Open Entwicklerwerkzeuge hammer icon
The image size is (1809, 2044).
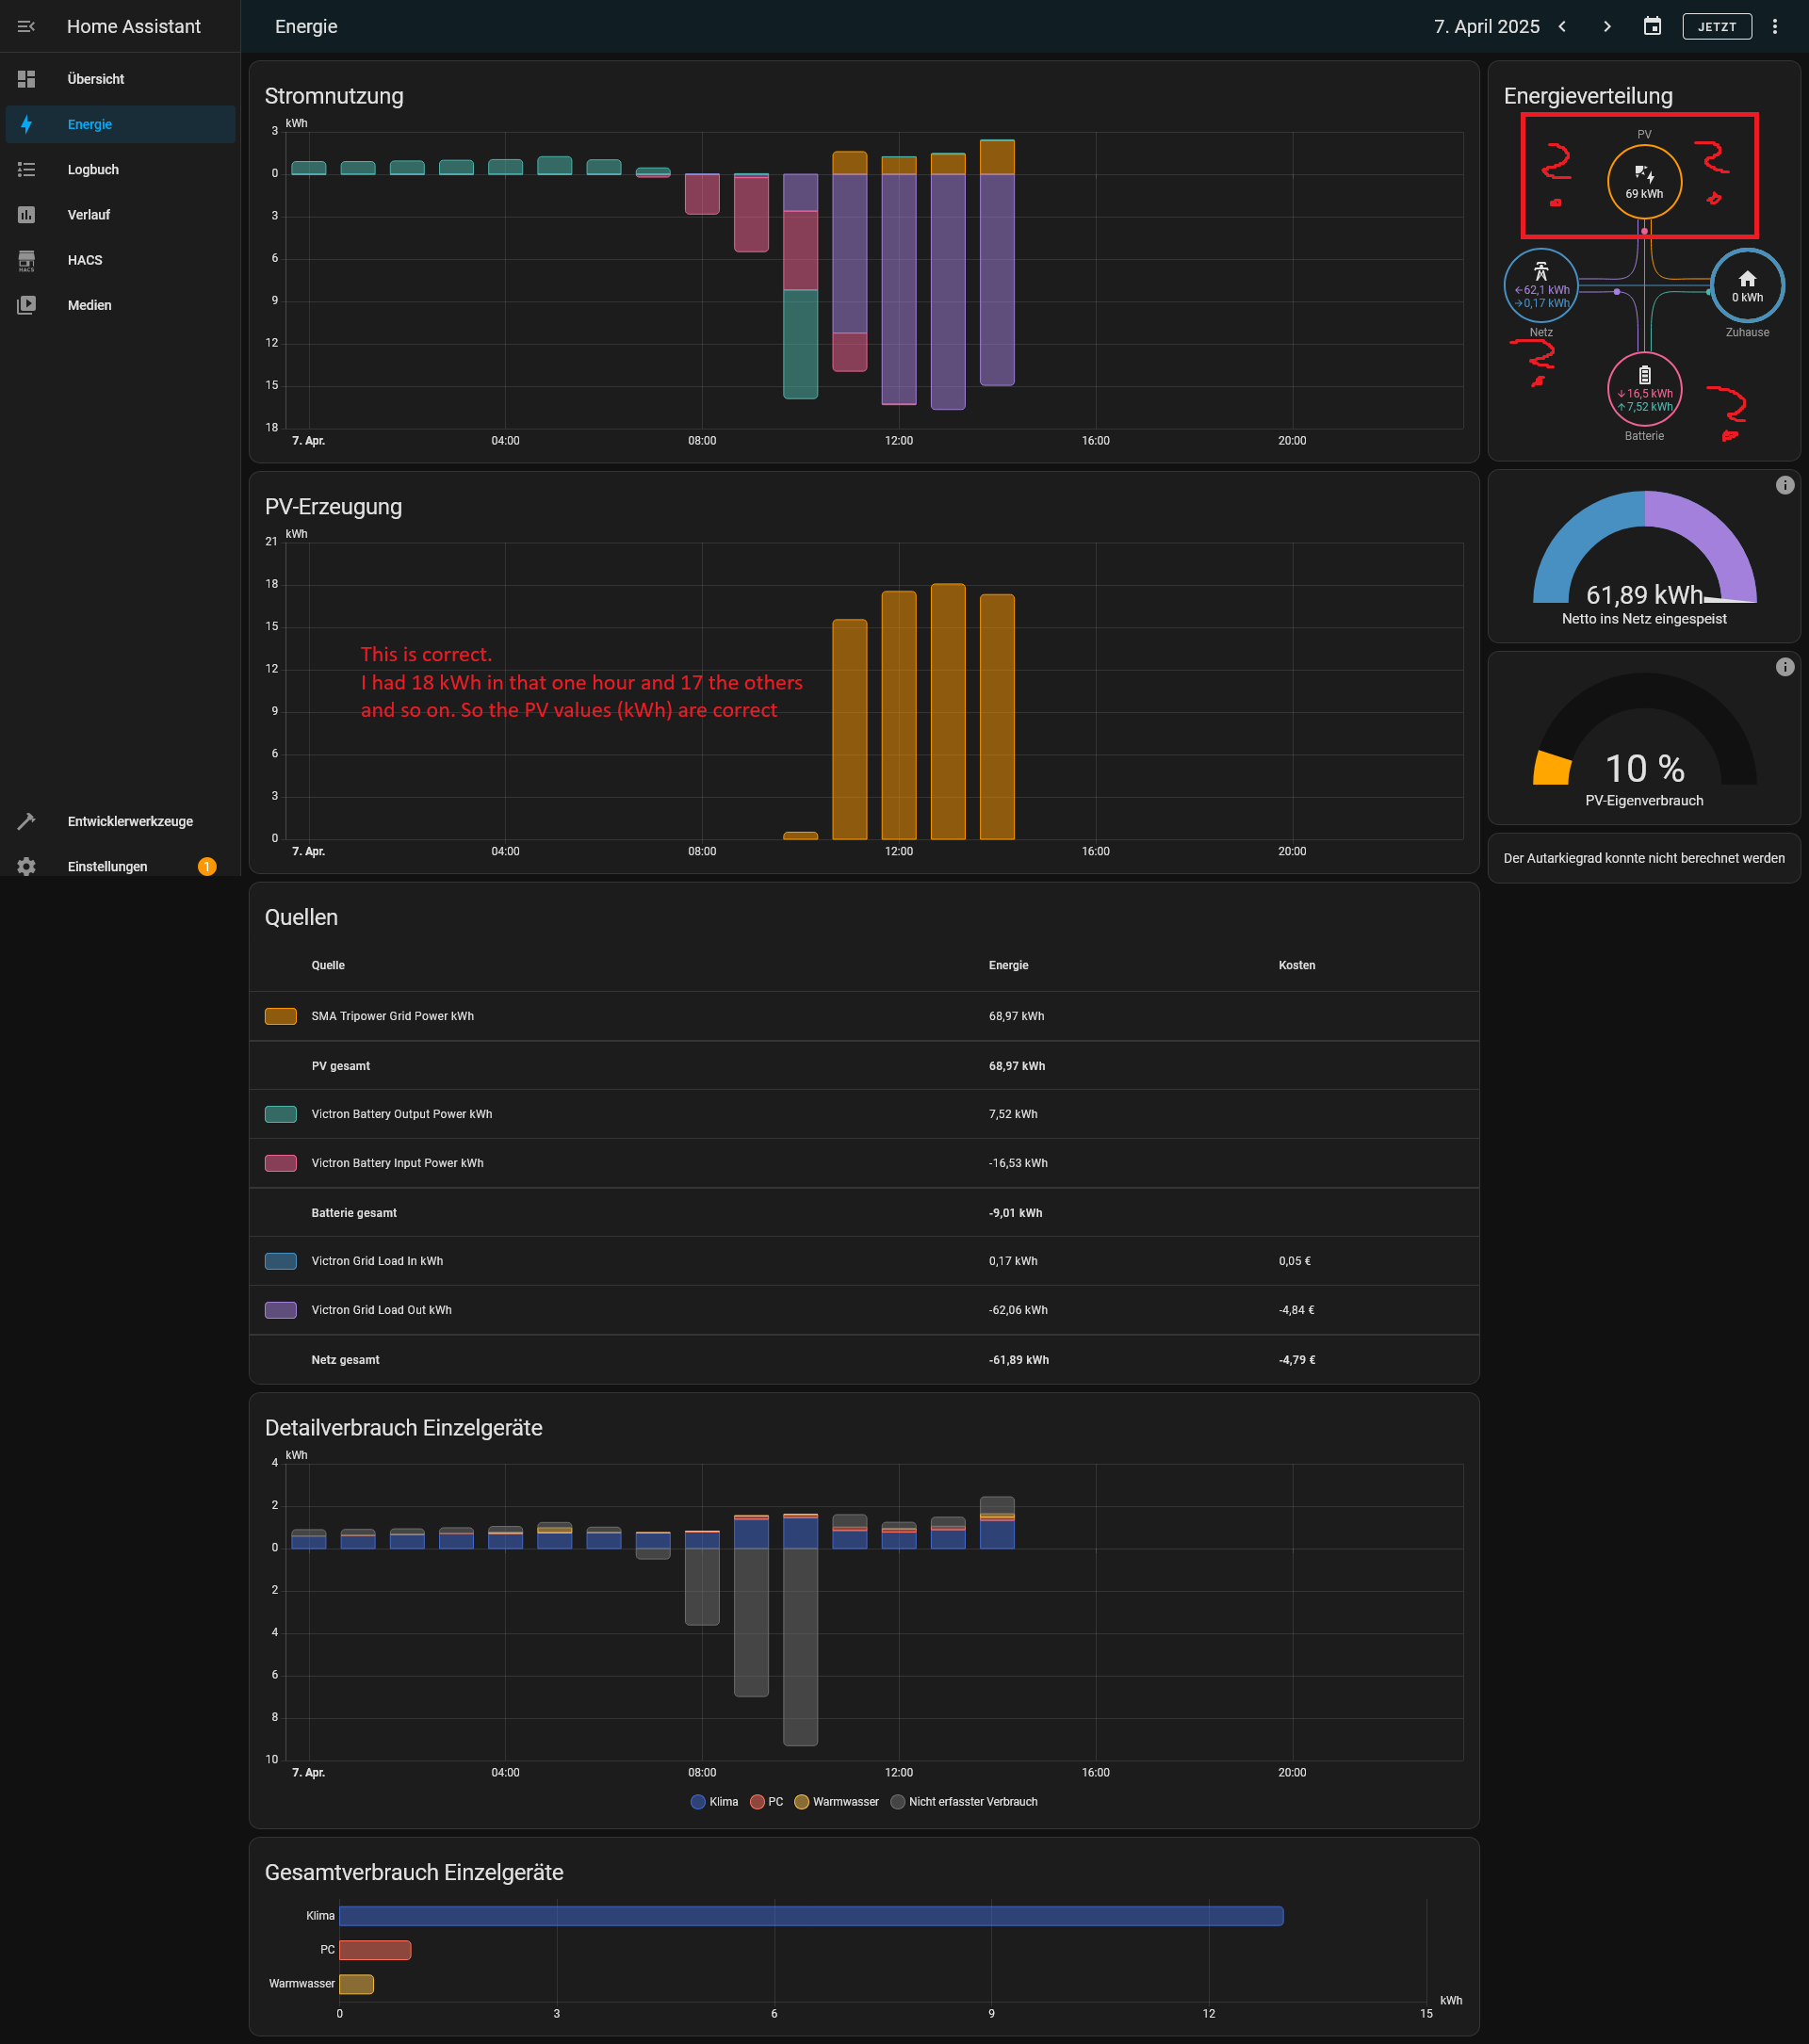coord(26,821)
